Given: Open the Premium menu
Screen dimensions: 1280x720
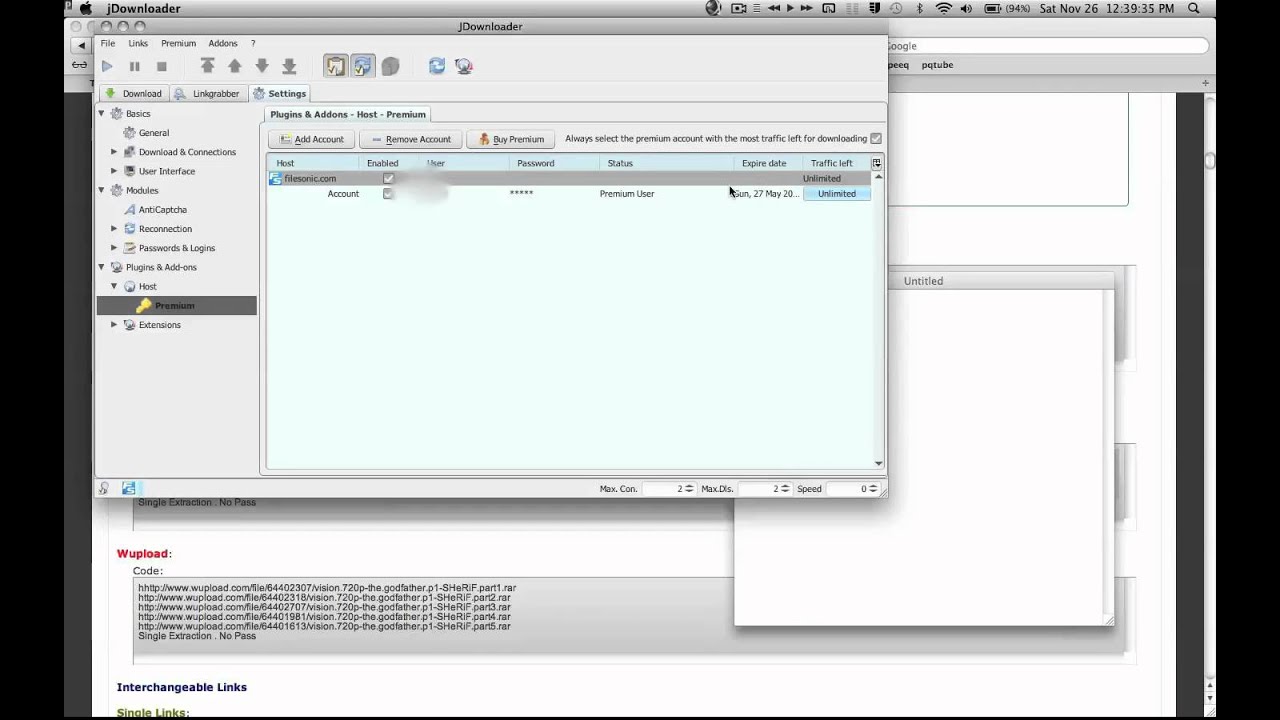Looking at the screenshot, I should (178, 44).
